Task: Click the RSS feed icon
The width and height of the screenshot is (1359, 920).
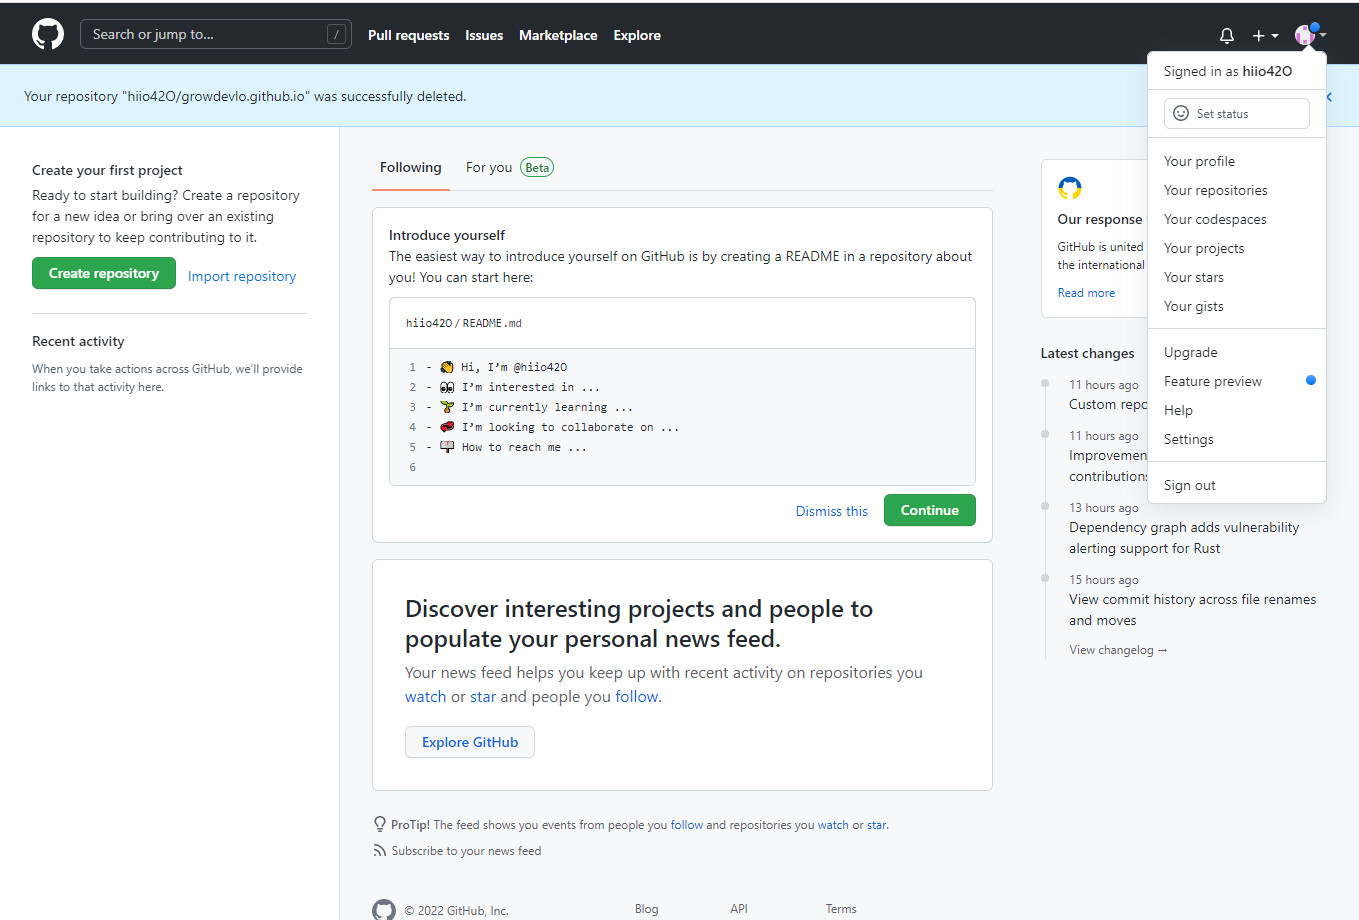Action: pos(380,851)
